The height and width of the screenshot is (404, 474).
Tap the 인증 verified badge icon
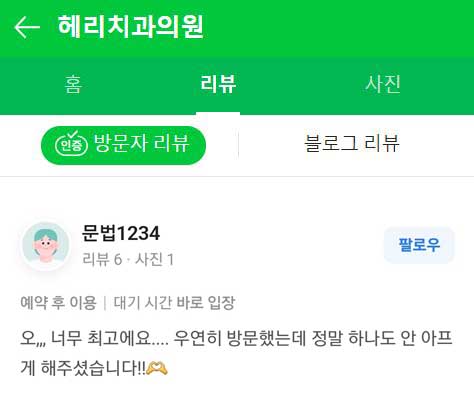71,144
